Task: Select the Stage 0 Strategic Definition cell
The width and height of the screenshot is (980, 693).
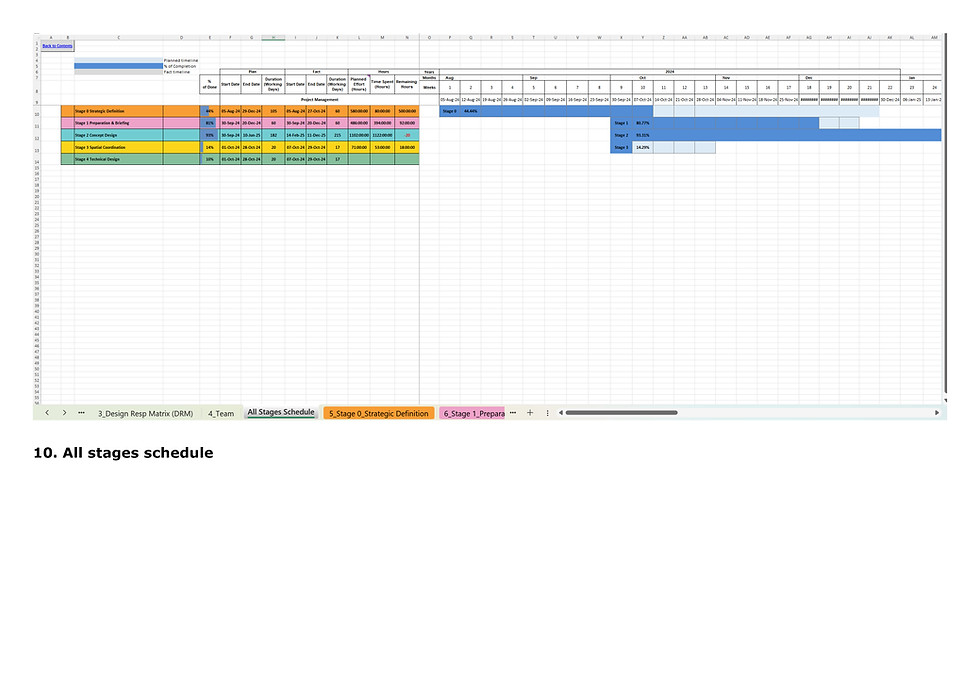Action: (x=118, y=111)
